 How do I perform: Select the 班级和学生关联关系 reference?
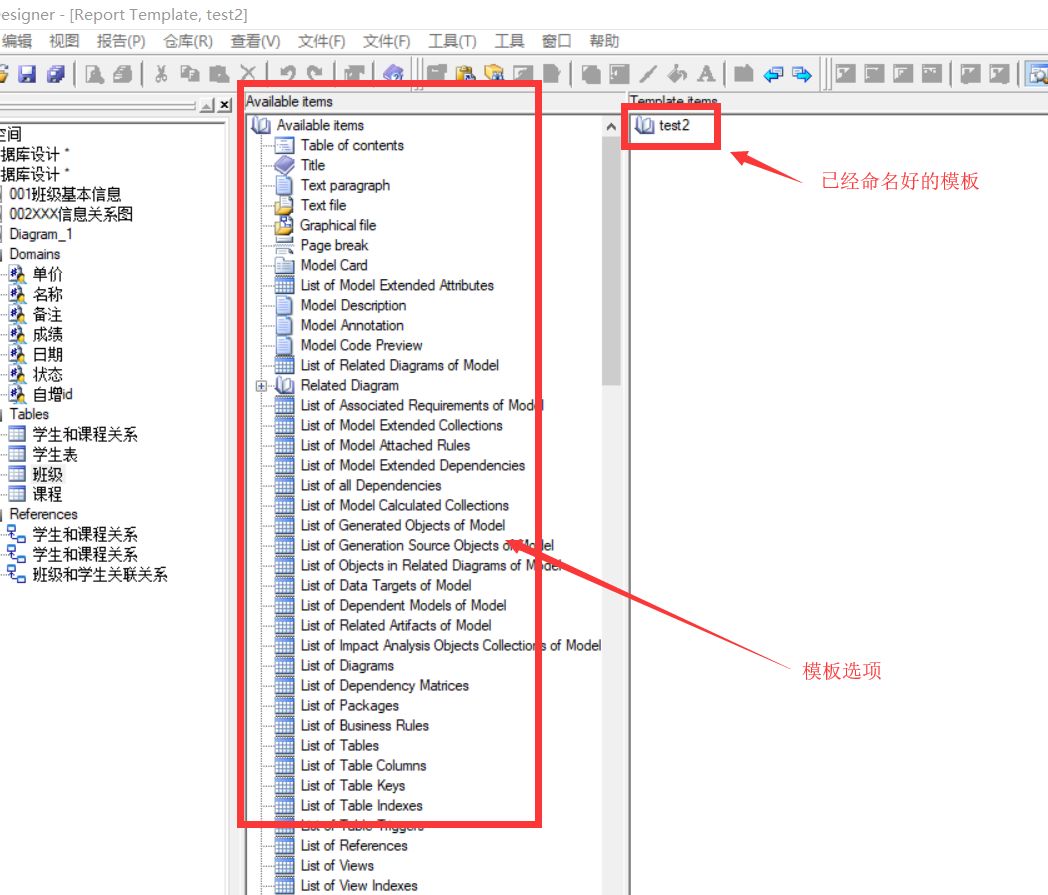(100, 575)
